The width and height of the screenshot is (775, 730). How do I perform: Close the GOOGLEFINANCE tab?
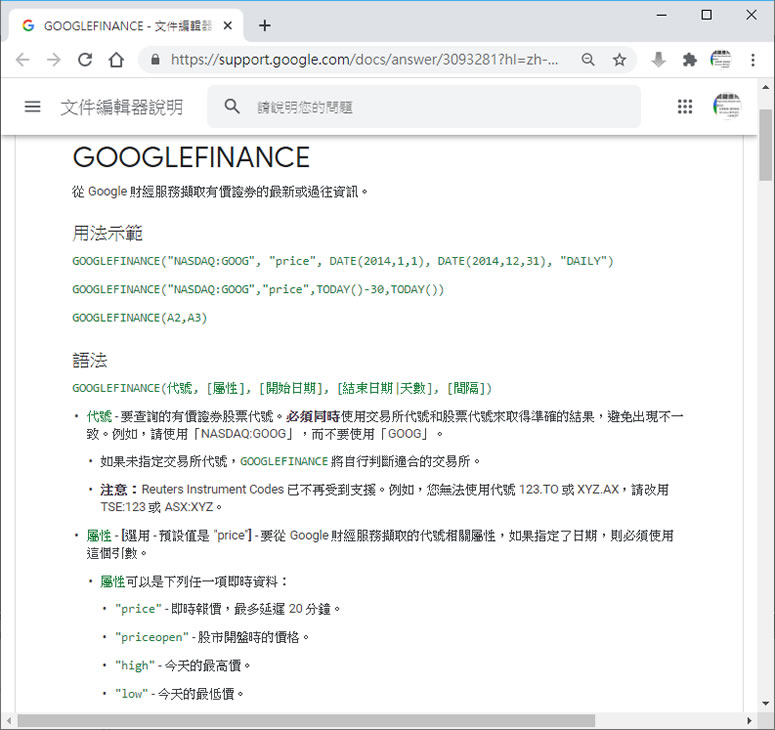(228, 26)
